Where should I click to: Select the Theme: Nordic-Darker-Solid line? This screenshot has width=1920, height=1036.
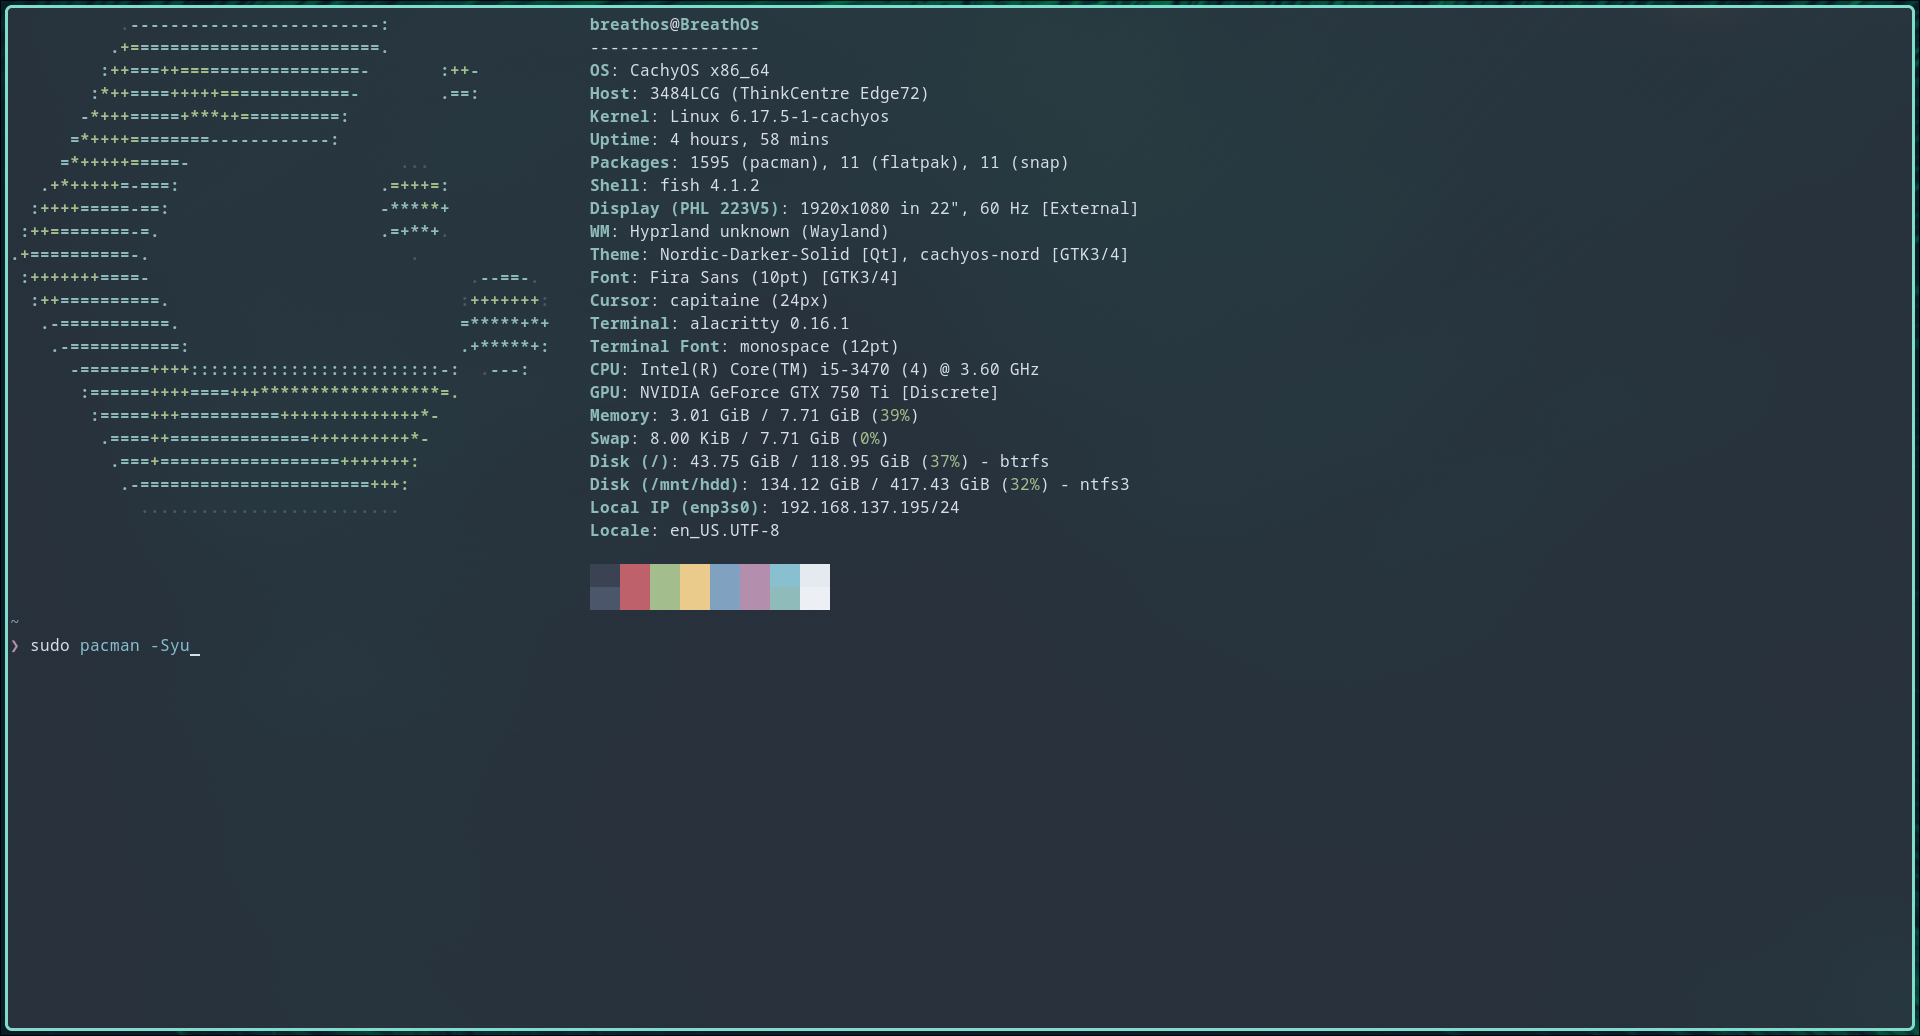coord(858,254)
